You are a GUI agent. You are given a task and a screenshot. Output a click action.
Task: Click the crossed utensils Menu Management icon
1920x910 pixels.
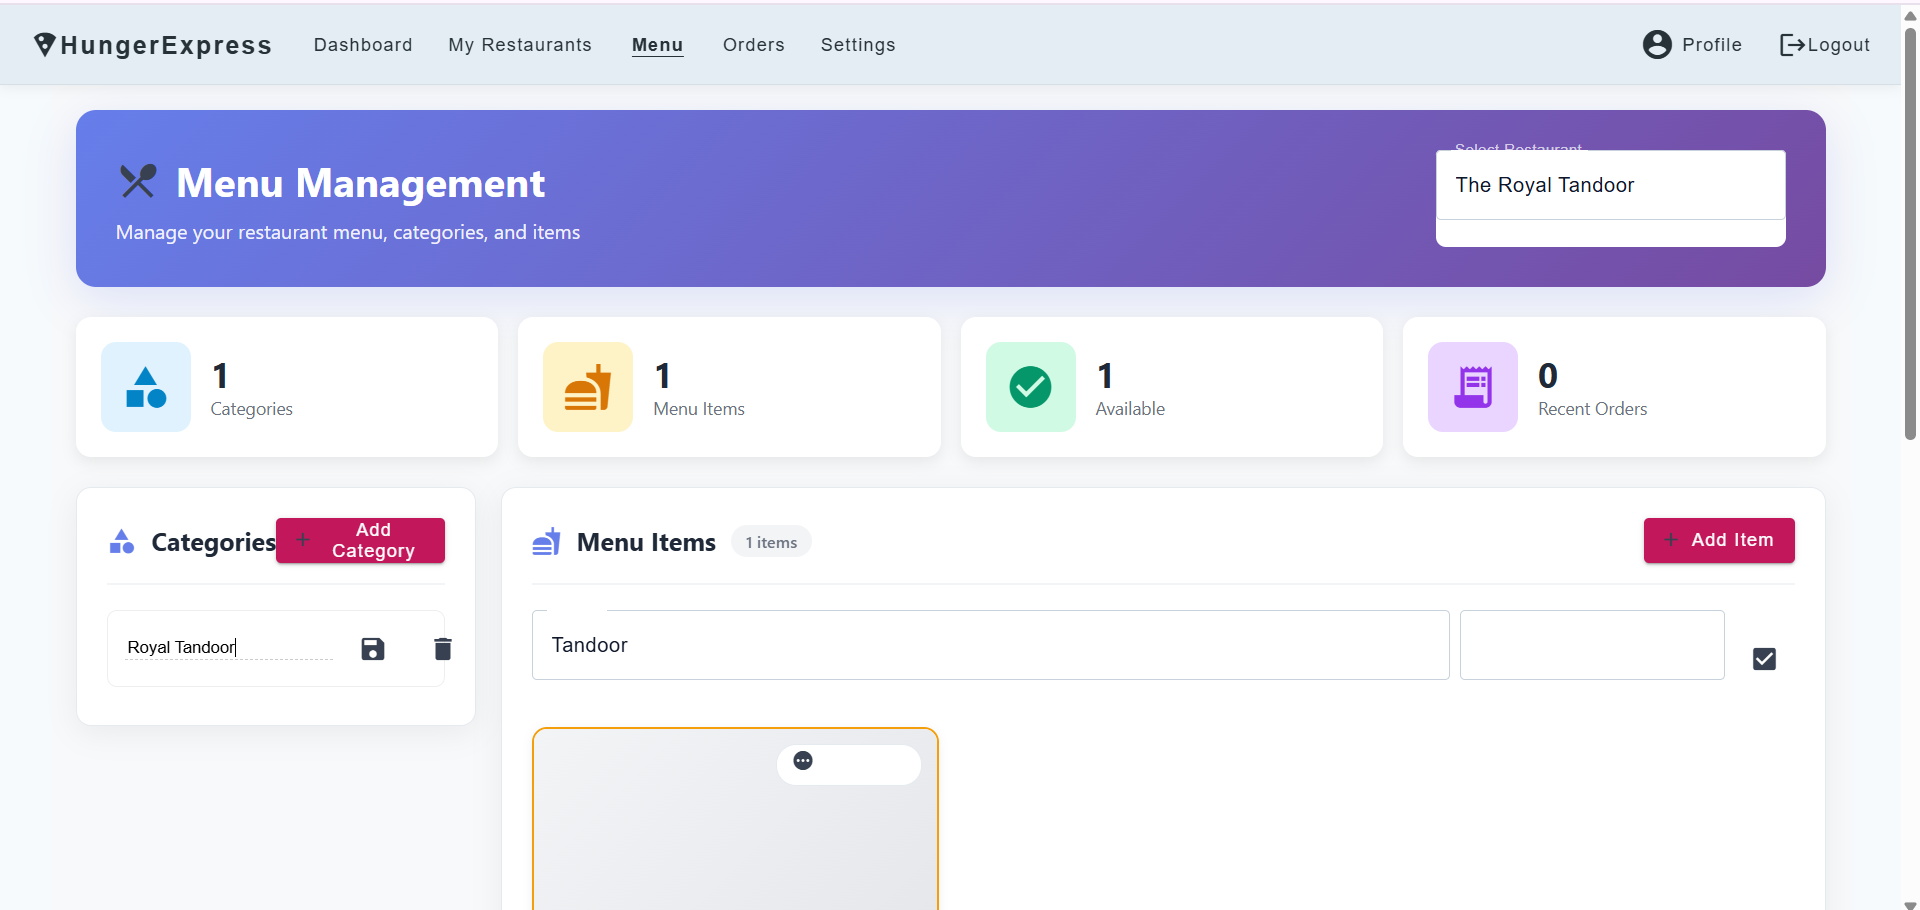(138, 182)
